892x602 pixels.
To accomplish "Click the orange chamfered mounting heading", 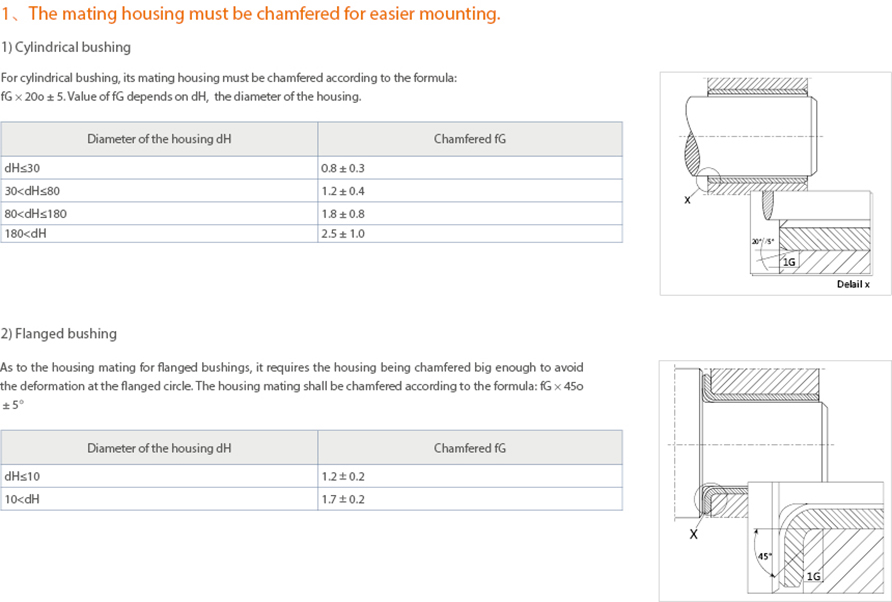I will 250,13.
